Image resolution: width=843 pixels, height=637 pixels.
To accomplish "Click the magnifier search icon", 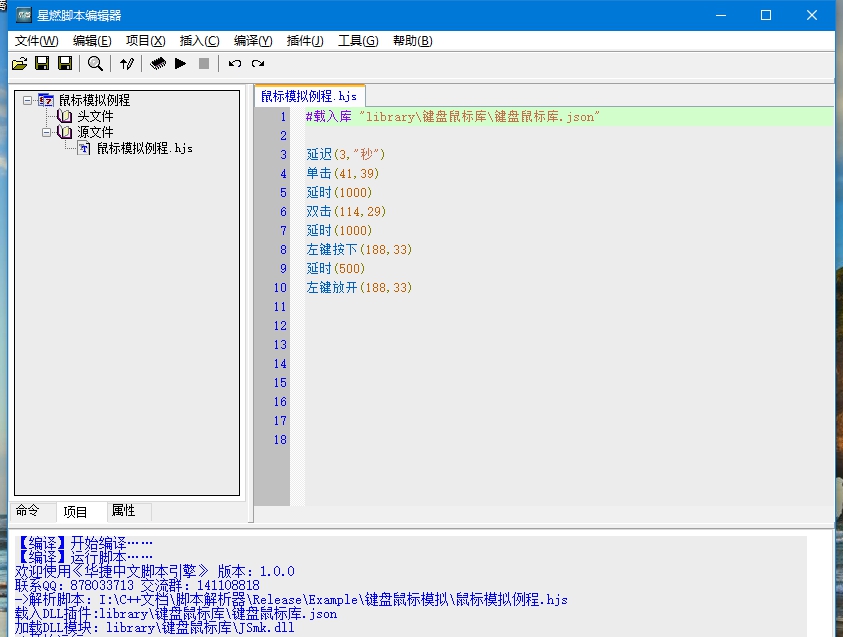I will click(95, 64).
